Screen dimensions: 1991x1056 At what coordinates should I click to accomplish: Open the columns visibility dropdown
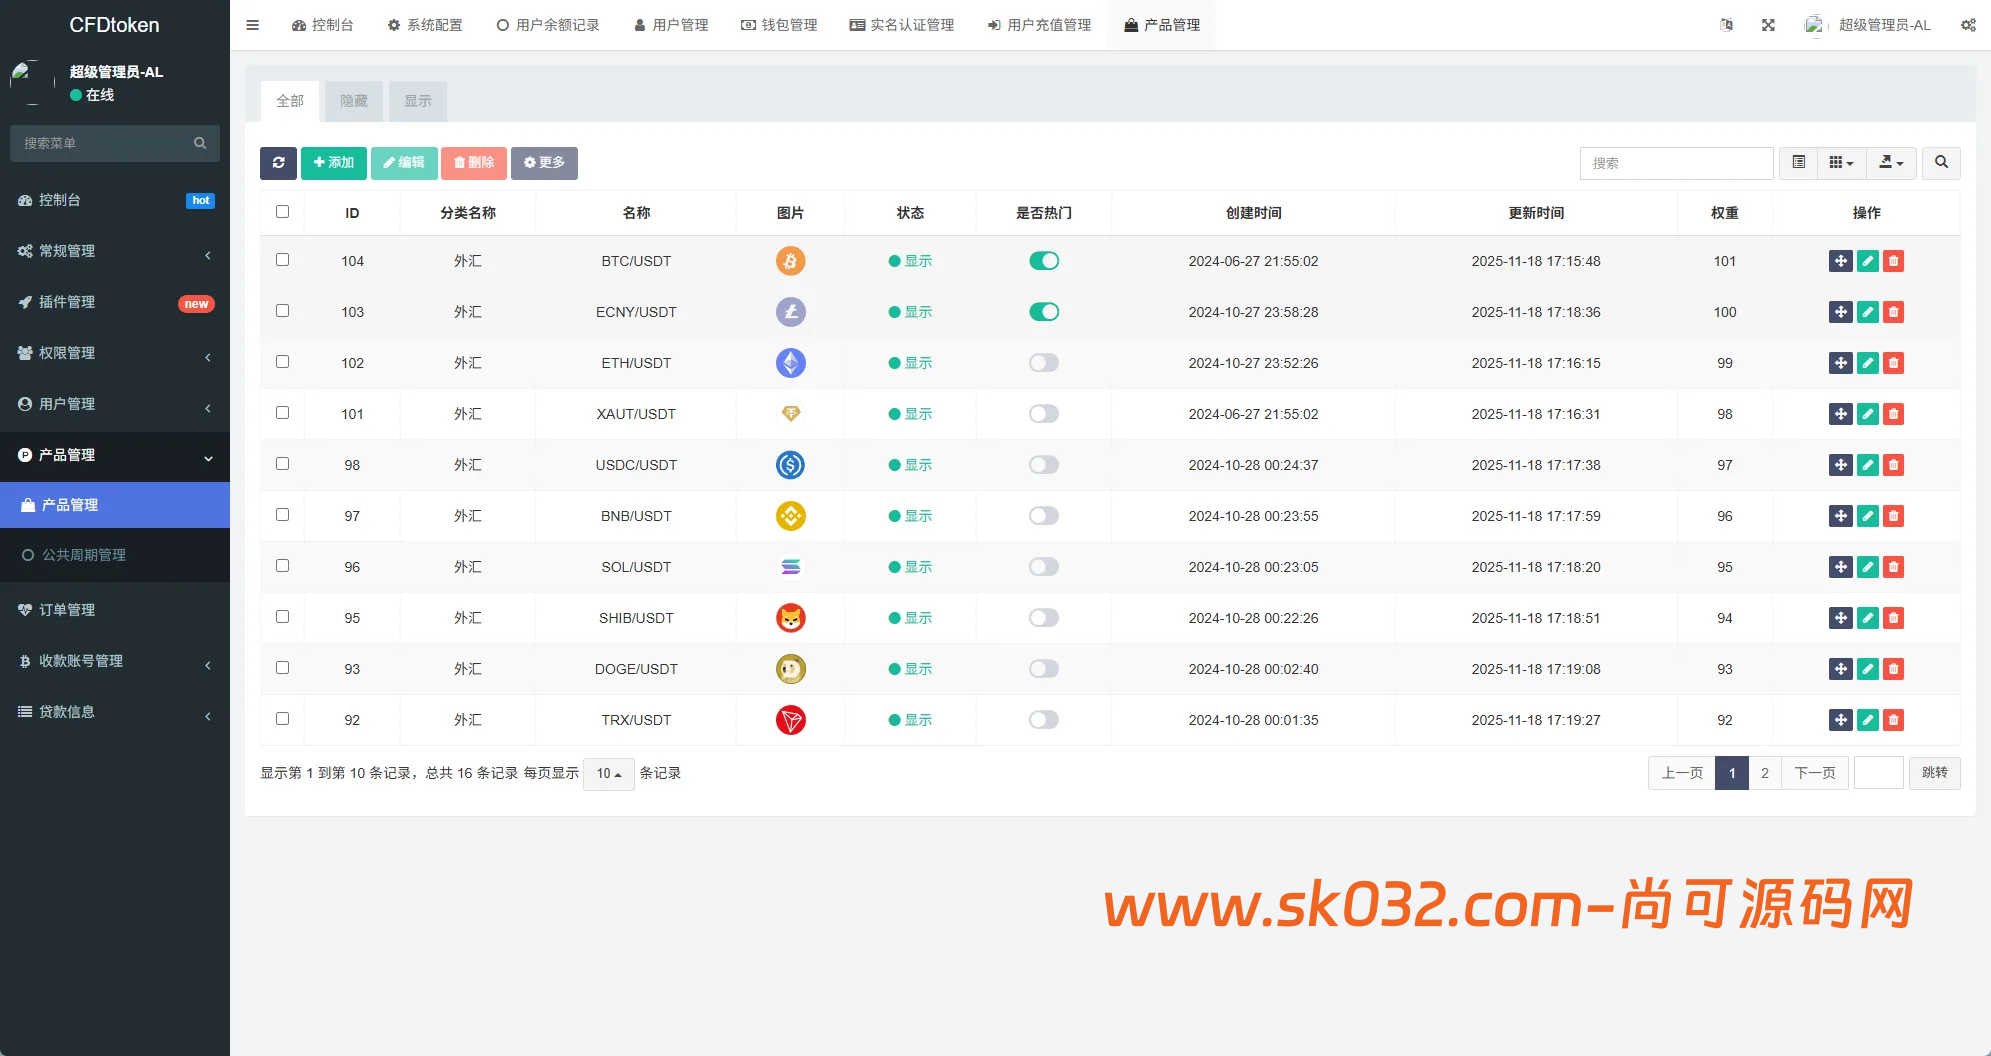point(1841,162)
